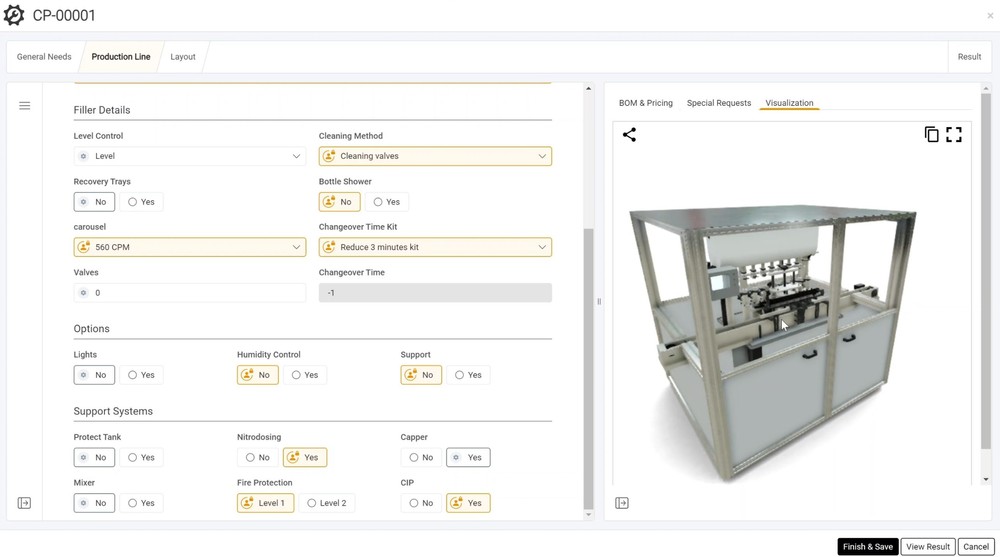
Task: Click the Finish & Save button
Action: point(867,547)
